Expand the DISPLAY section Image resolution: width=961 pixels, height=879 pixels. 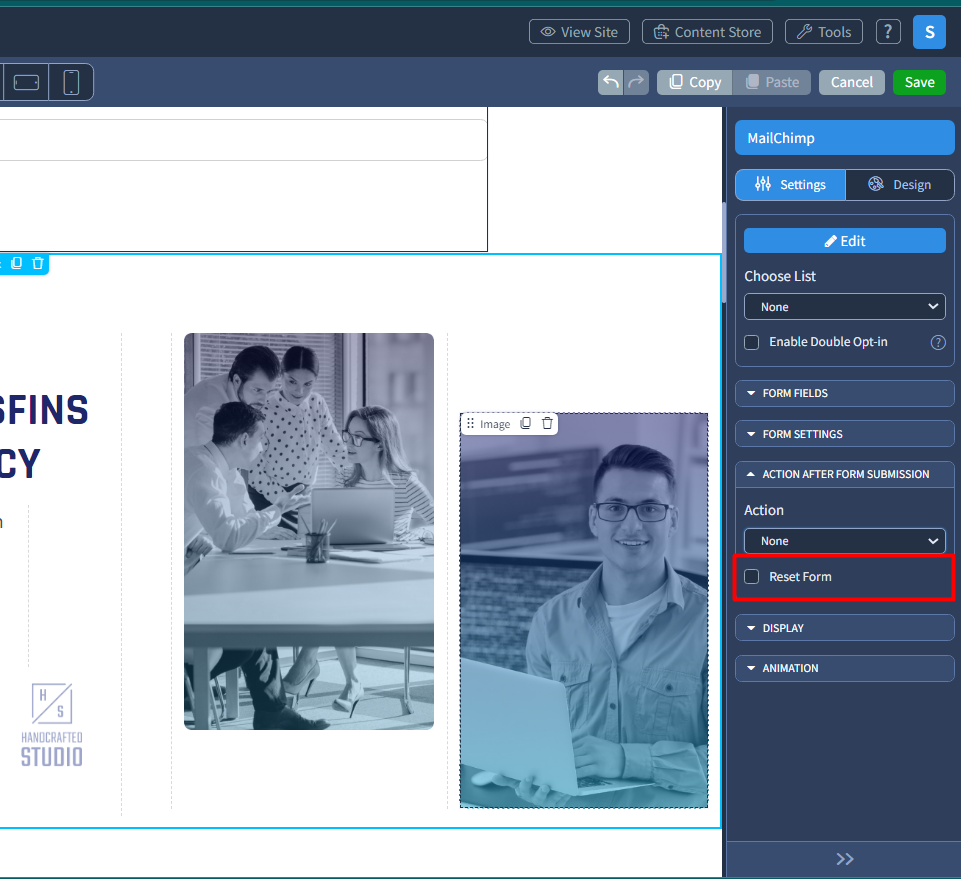tap(845, 628)
